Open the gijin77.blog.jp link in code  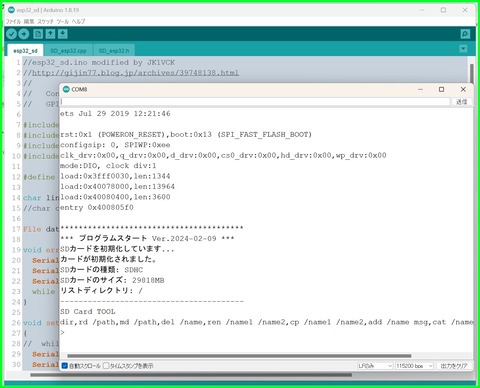tap(135, 73)
